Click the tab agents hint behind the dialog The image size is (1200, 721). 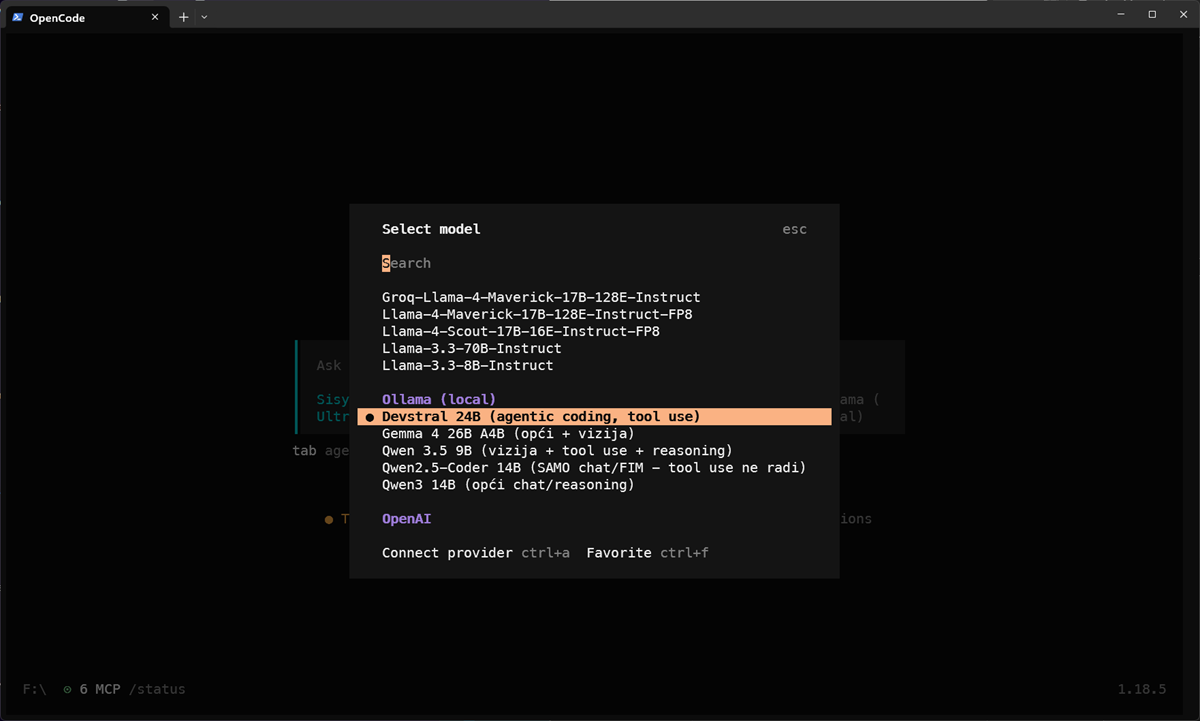point(320,450)
